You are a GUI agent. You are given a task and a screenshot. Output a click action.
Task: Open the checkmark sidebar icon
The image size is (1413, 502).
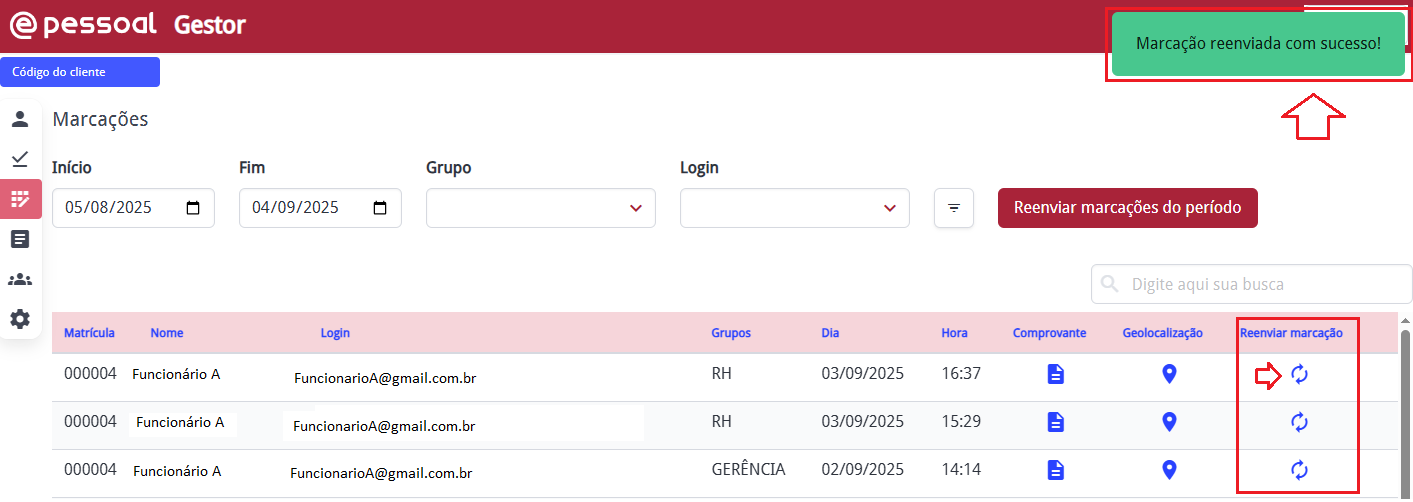click(x=20, y=159)
